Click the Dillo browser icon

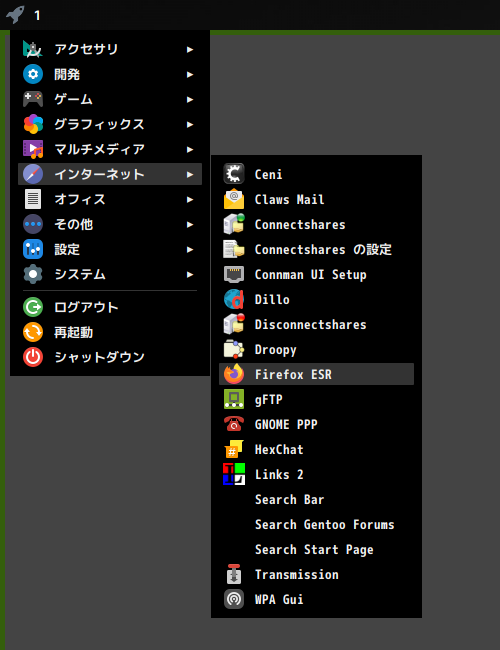coord(234,299)
